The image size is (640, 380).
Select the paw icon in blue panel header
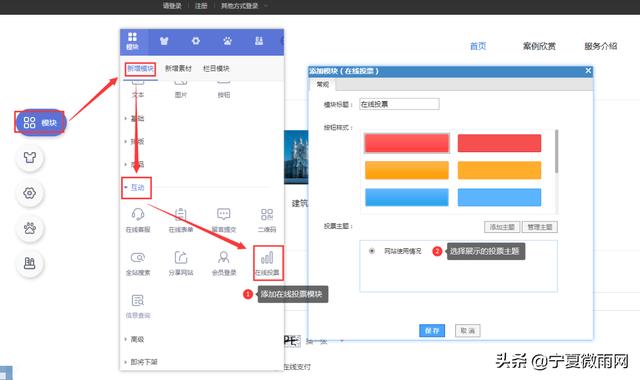pos(227,41)
